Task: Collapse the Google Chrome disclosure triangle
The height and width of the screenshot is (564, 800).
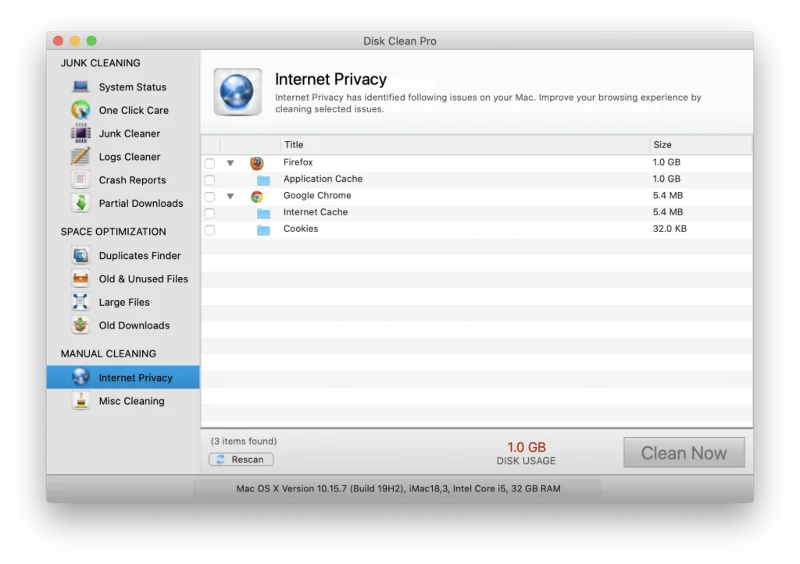Action: [x=230, y=197]
